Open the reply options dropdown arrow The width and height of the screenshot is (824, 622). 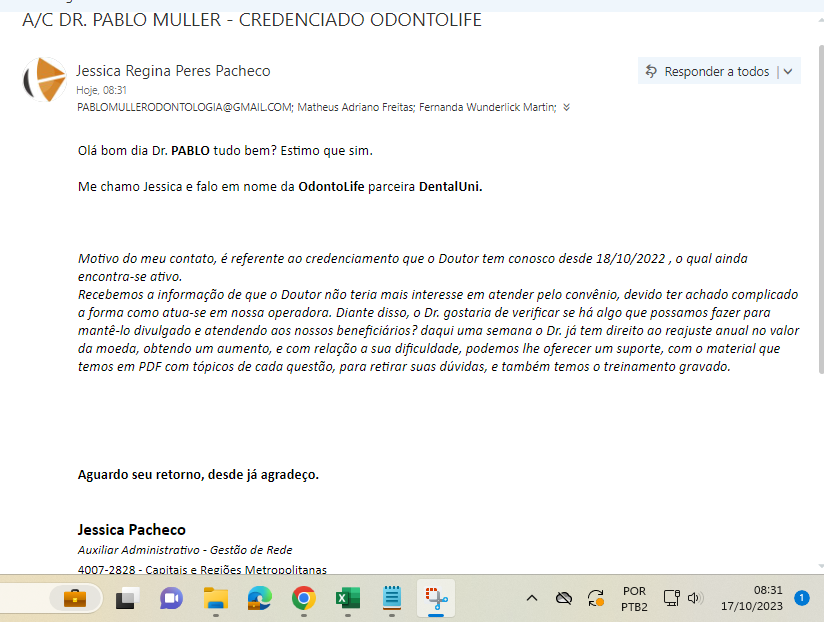[788, 71]
